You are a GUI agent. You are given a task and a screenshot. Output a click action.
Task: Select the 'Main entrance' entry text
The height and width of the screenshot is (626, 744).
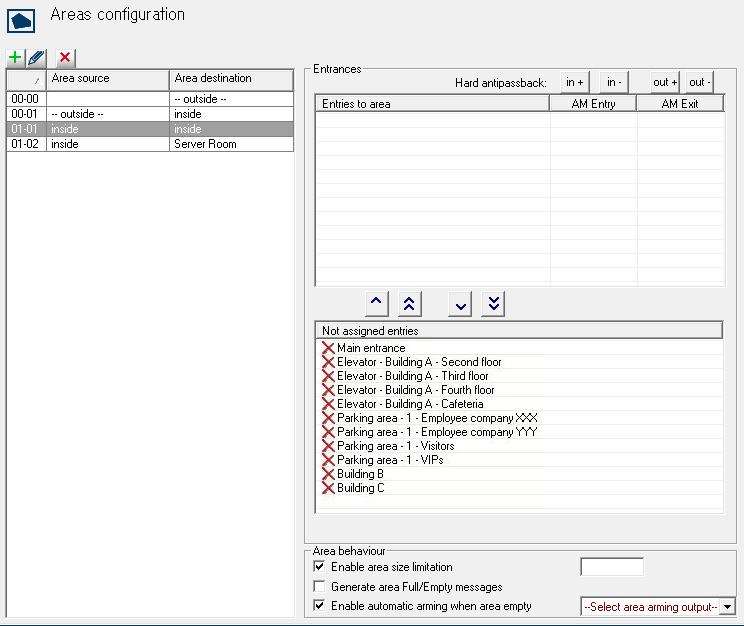point(371,348)
